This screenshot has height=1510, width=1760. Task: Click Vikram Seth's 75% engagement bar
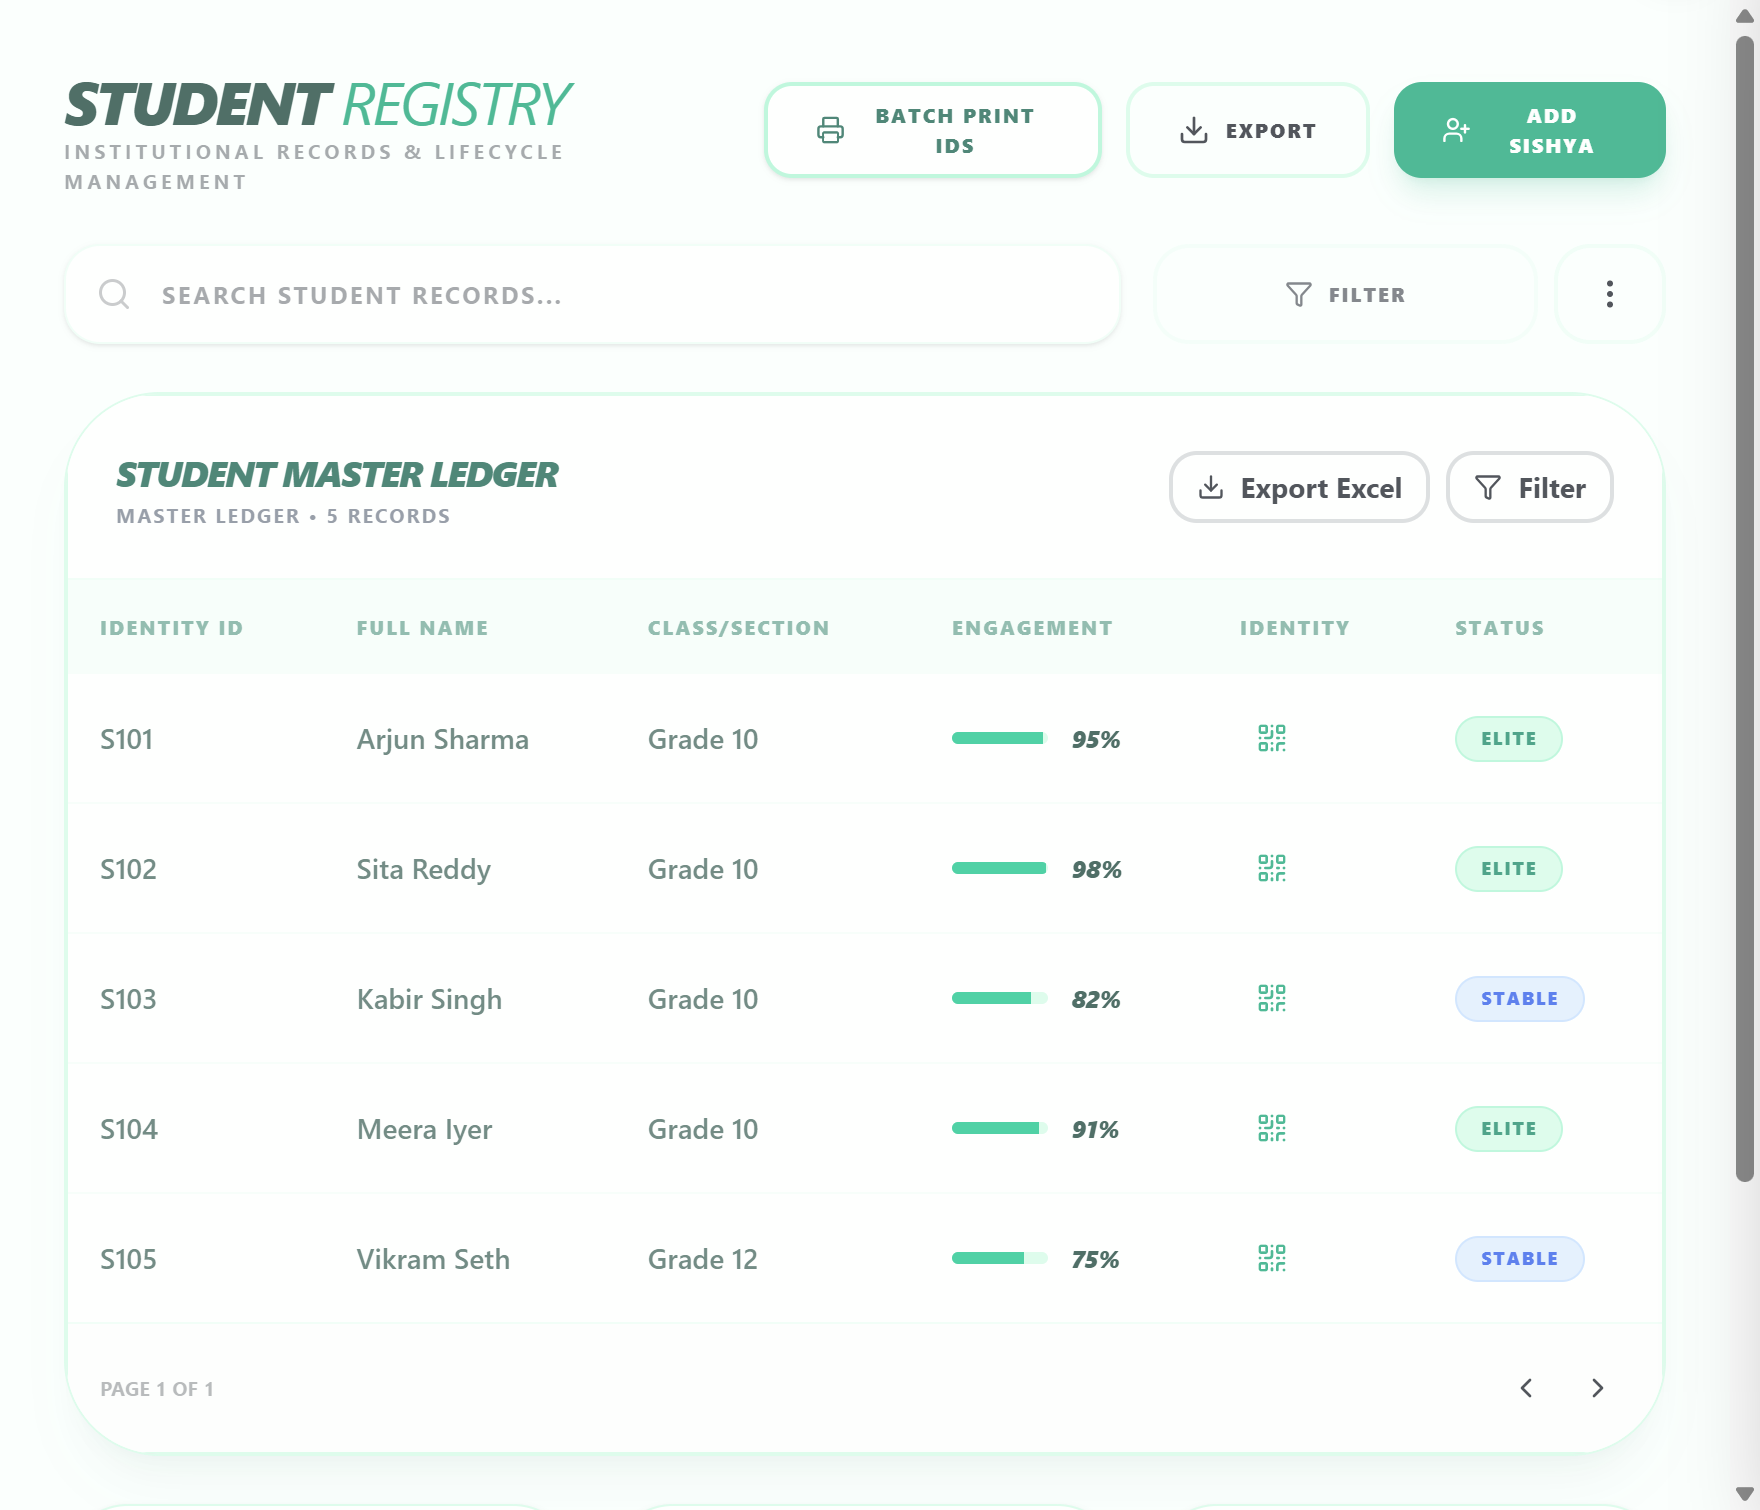click(x=999, y=1258)
